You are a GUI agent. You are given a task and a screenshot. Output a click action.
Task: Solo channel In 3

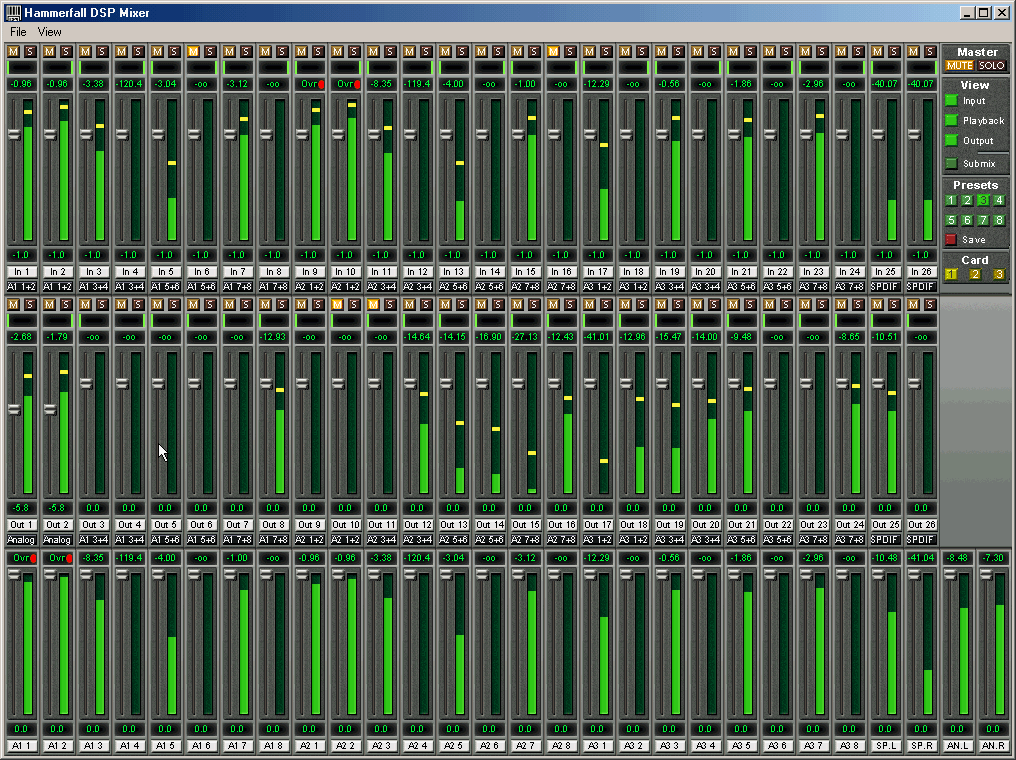102,51
